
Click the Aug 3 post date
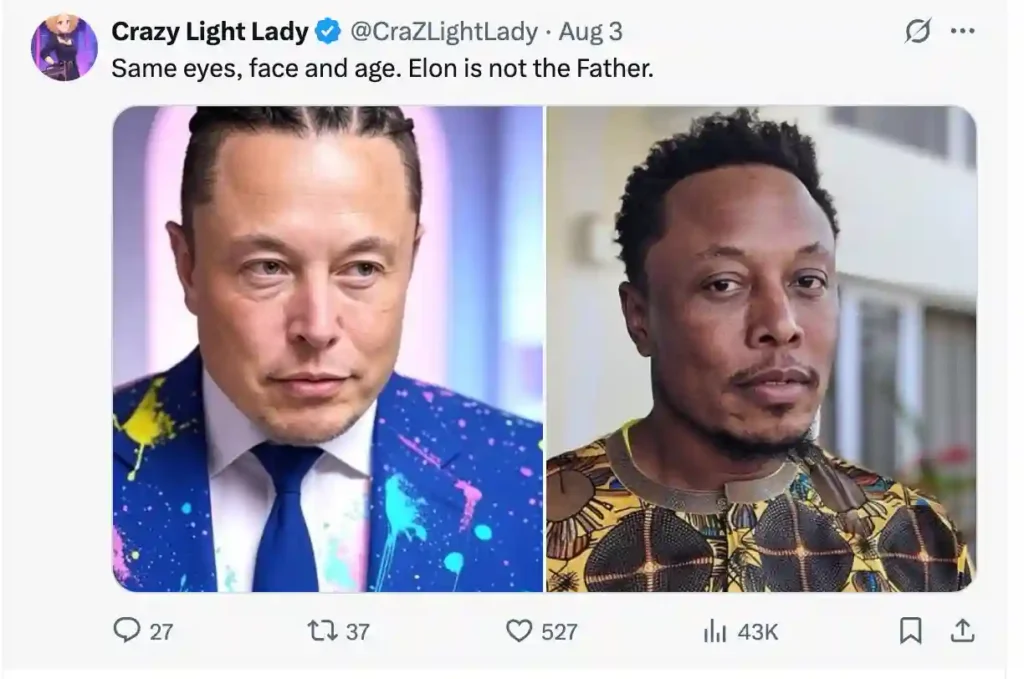tap(590, 31)
